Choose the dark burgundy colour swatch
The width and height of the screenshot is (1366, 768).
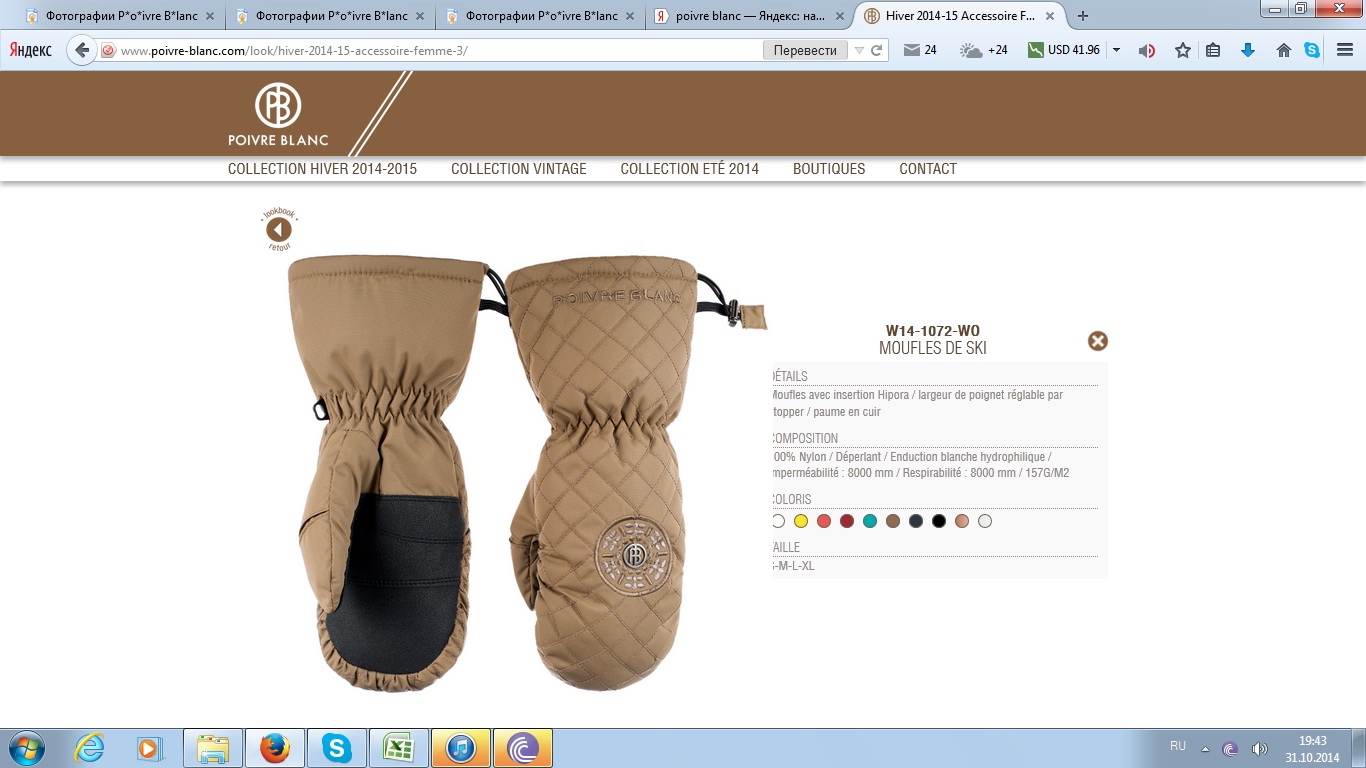click(847, 521)
